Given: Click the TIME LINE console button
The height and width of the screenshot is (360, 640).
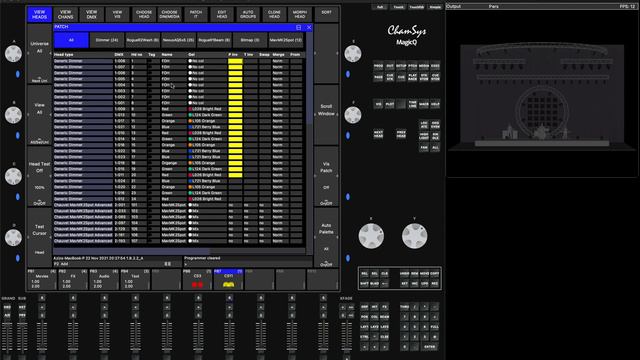Looking at the screenshot, I should [x=413, y=104].
